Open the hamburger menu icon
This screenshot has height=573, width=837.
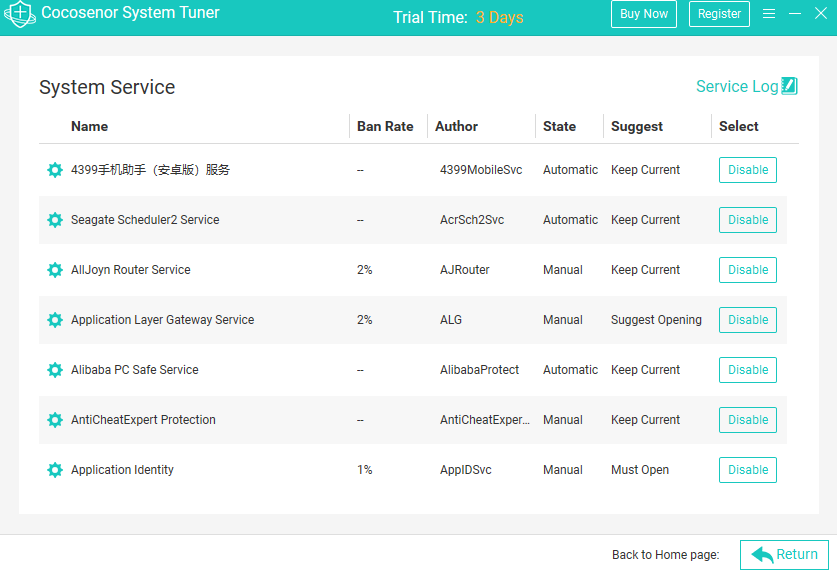click(769, 13)
